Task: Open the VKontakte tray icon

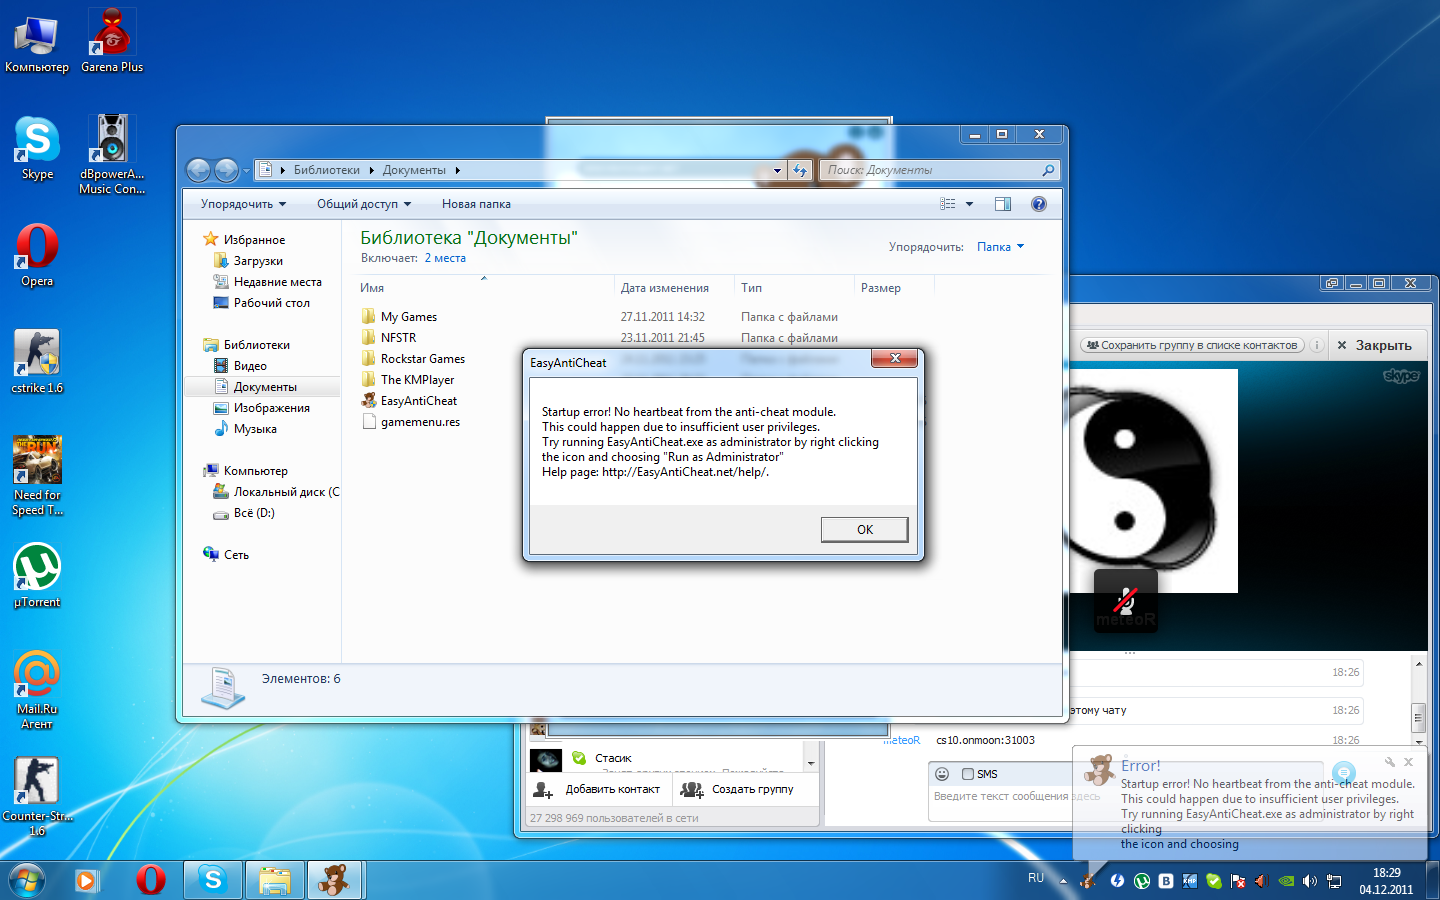Action: point(1165,881)
